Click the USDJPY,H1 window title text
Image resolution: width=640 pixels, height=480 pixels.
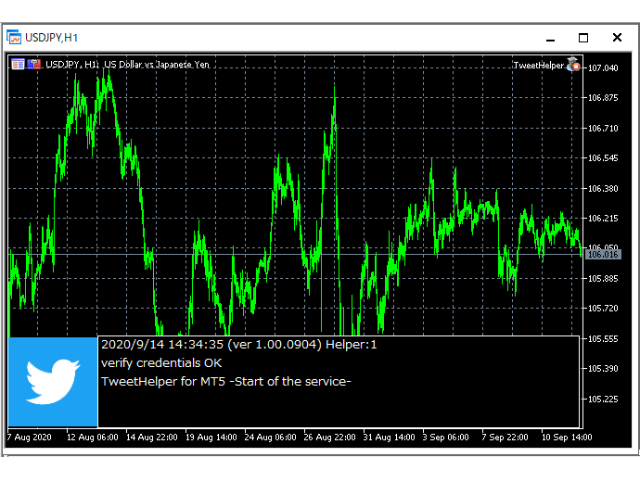[52, 37]
